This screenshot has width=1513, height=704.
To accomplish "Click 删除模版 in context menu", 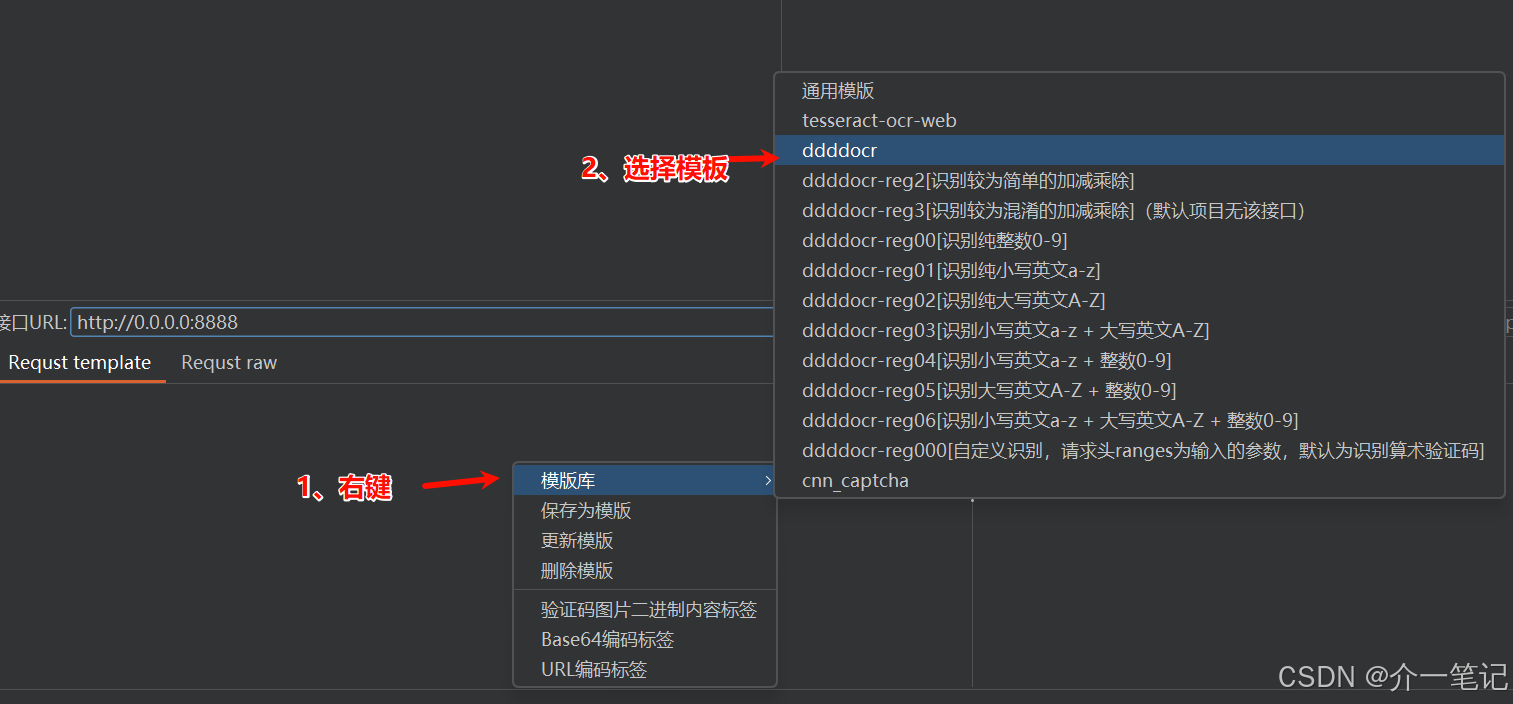I will point(645,571).
